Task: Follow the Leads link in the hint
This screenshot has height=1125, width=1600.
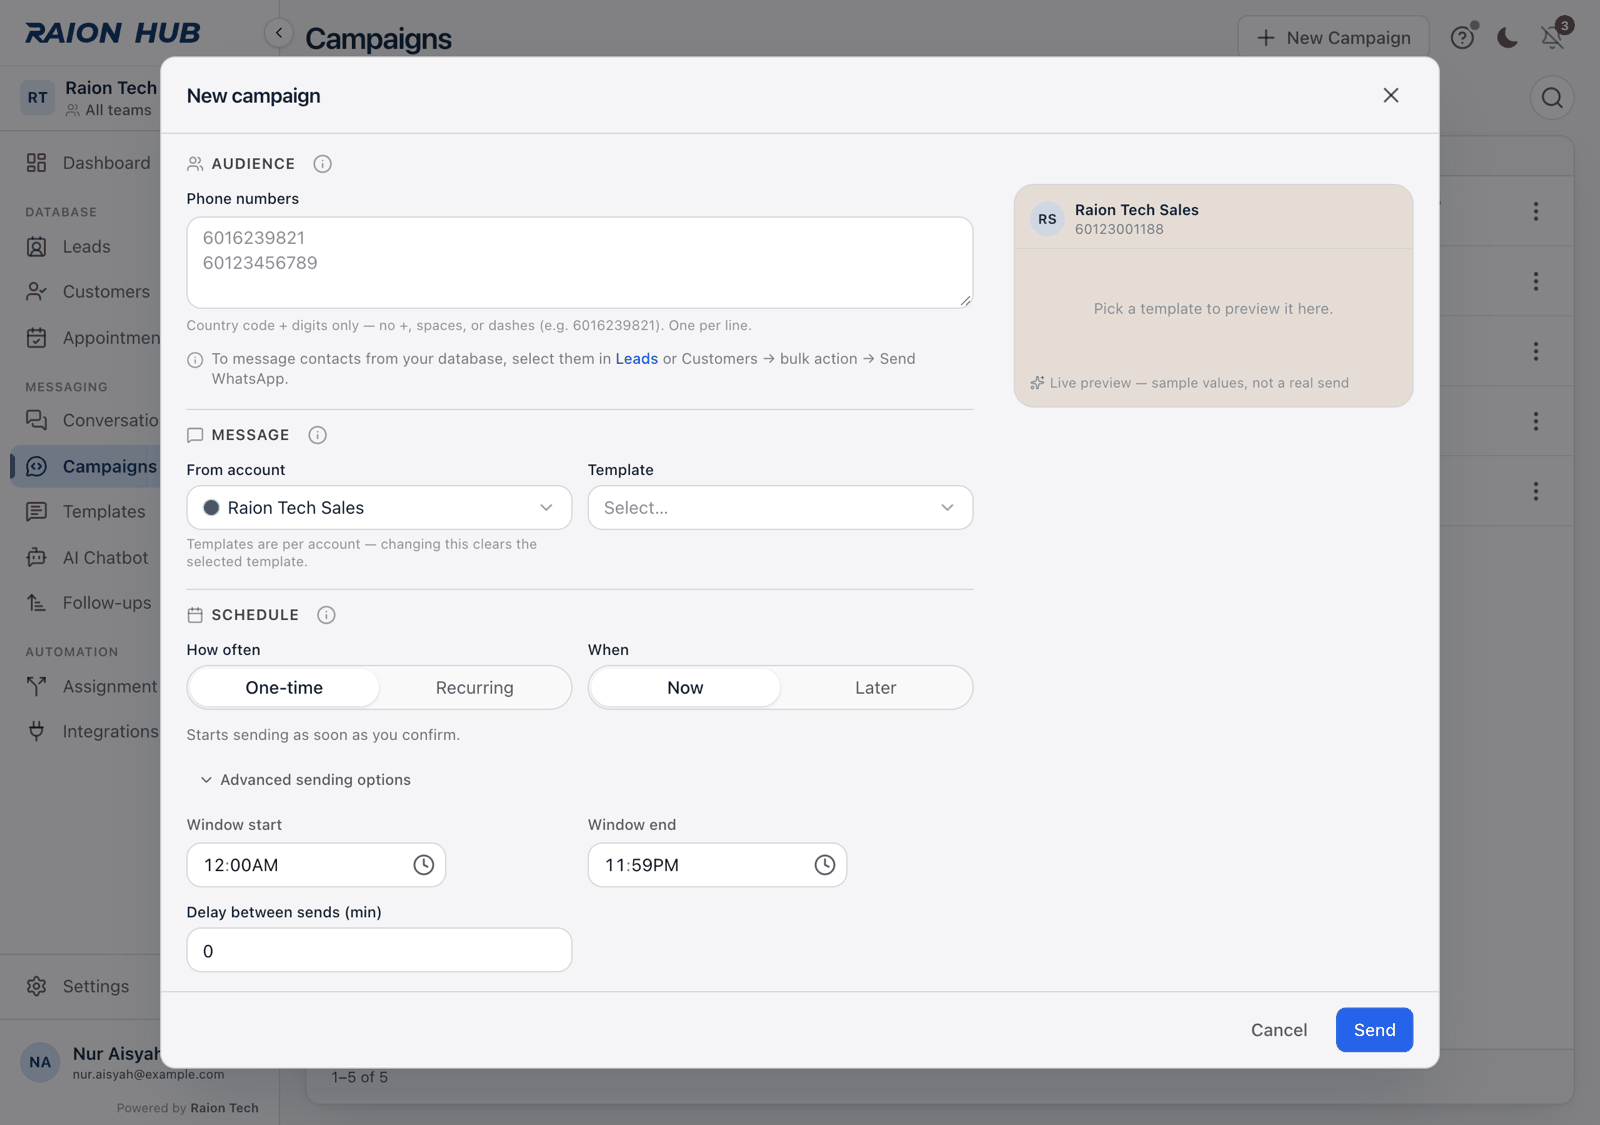Action: point(637,359)
